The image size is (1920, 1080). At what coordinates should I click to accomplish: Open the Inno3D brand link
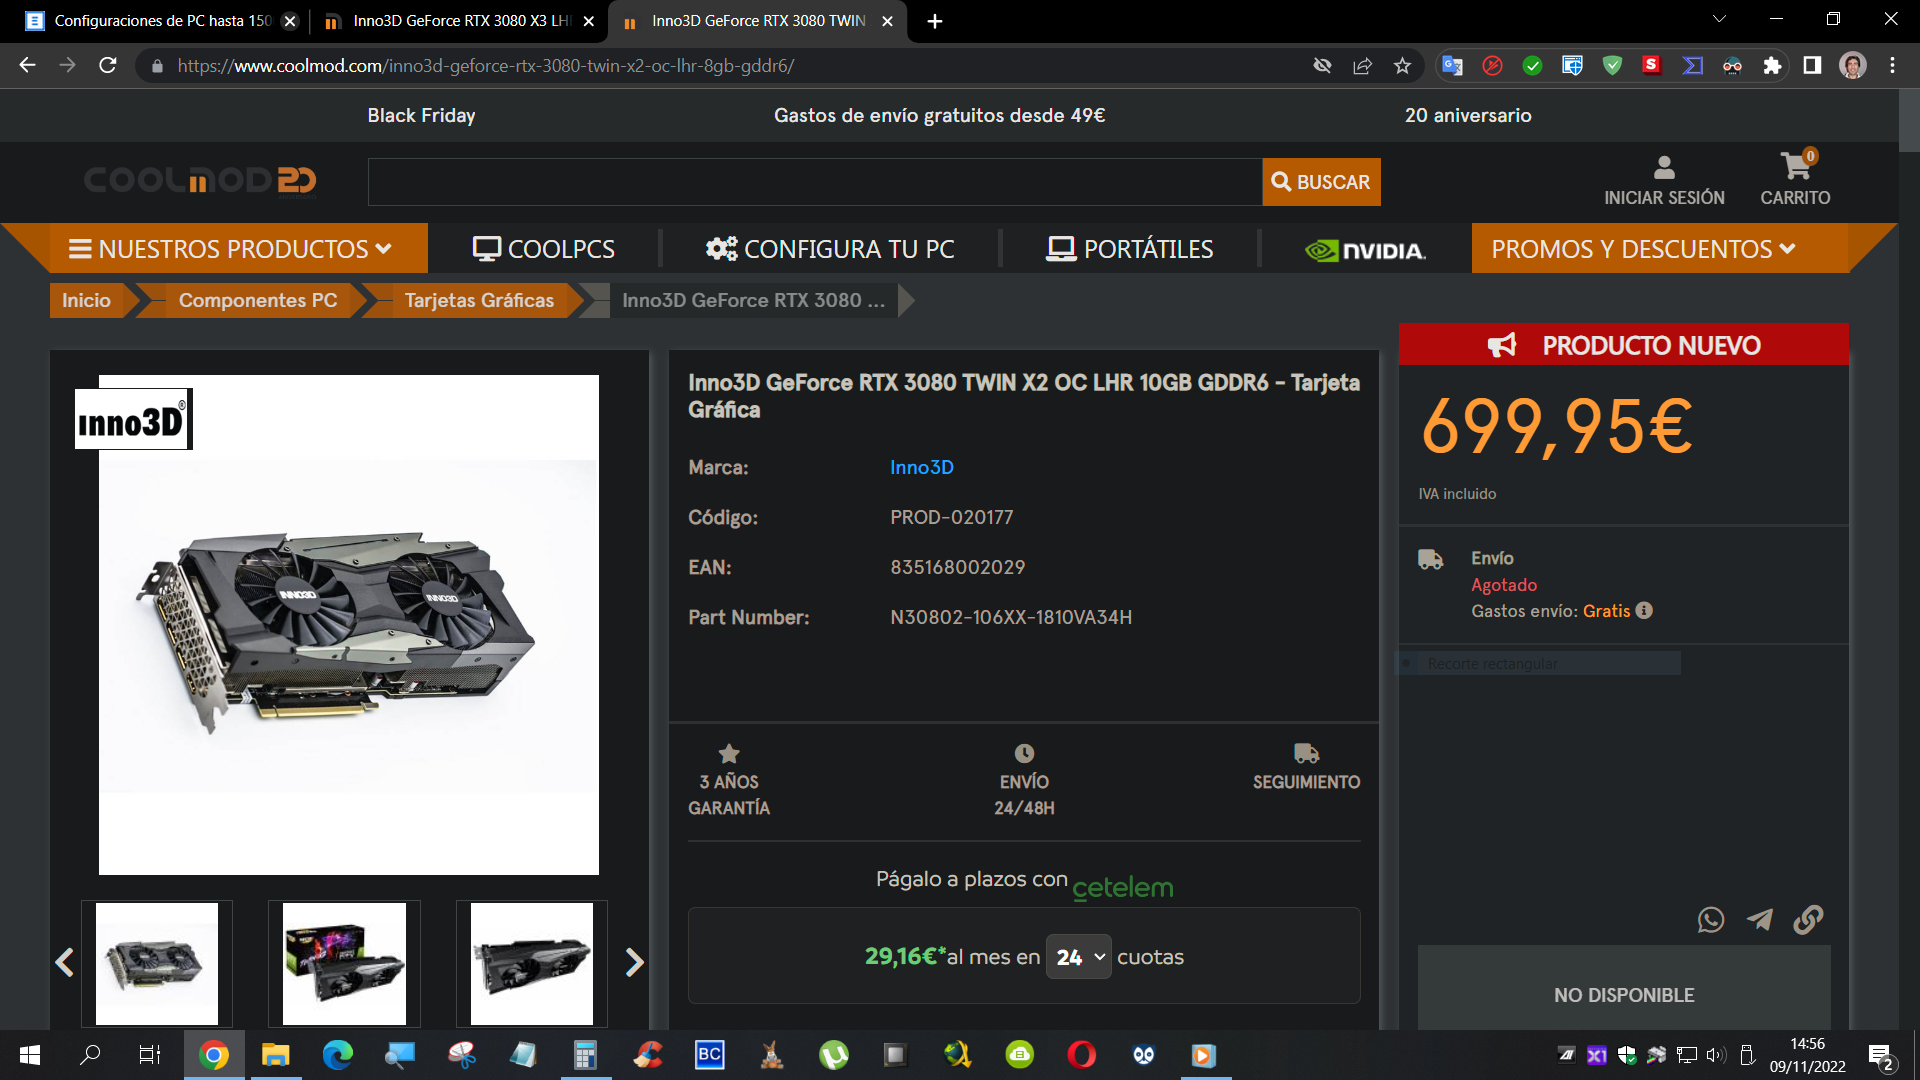tap(921, 467)
